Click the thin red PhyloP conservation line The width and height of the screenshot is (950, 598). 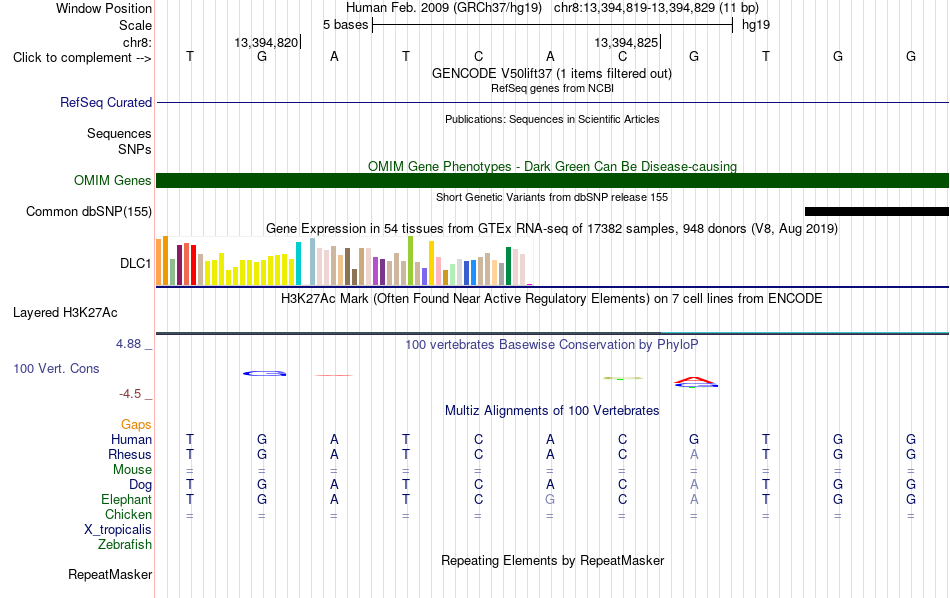pyautogui.click(x=334, y=376)
